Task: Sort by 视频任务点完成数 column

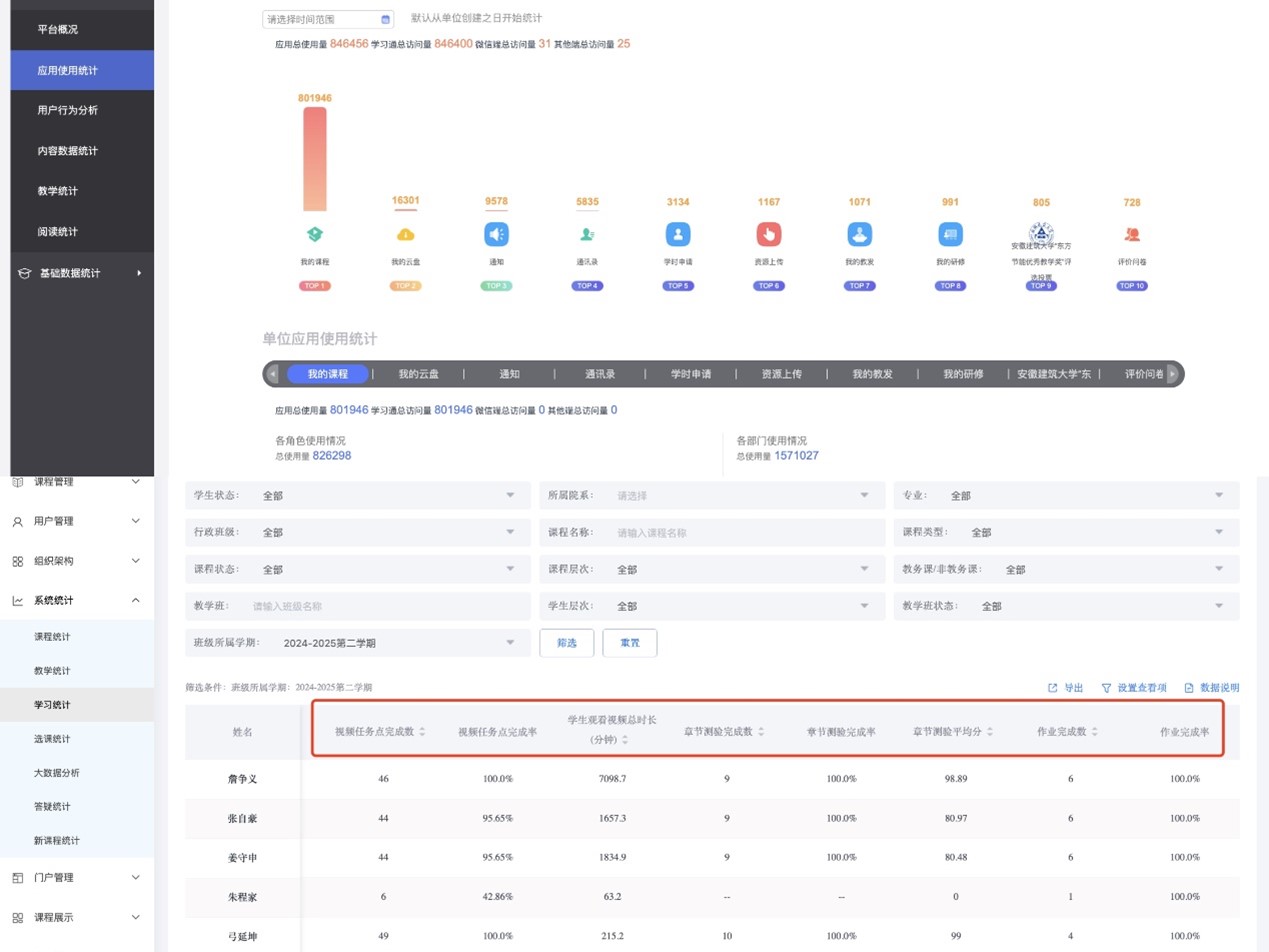Action: [x=422, y=732]
